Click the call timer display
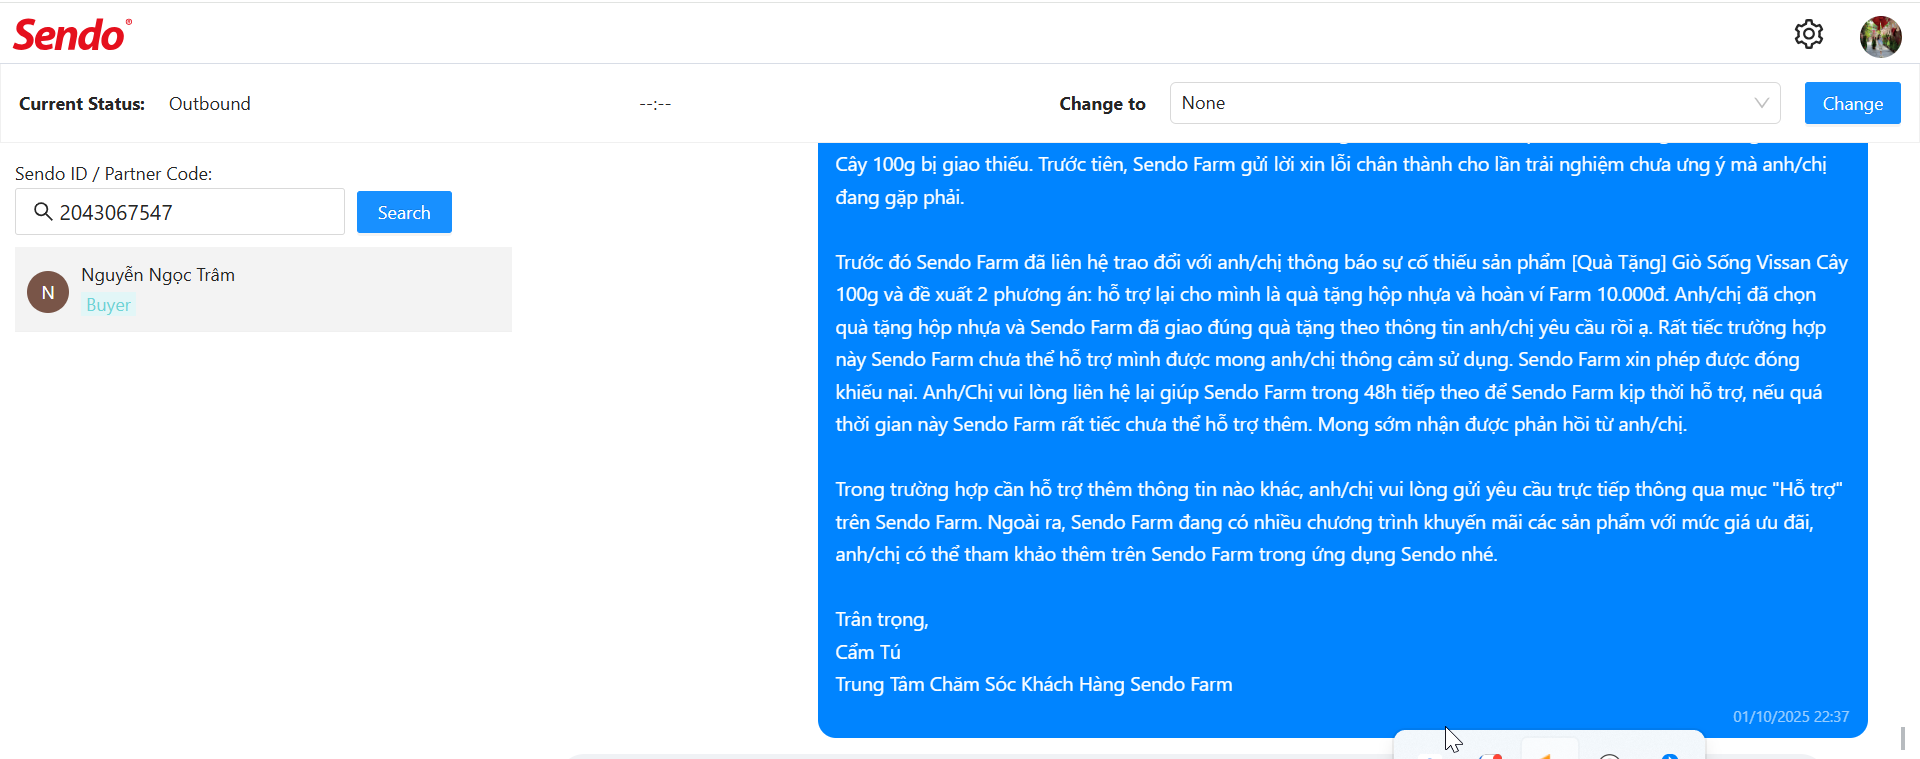The height and width of the screenshot is (759, 1920). point(655,104)
